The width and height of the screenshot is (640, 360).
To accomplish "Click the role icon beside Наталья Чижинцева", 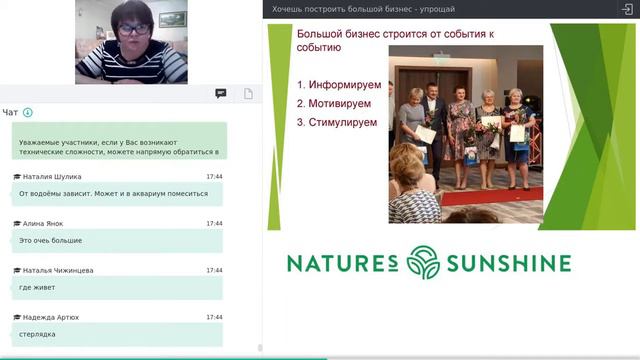I will pyautogui.click(x=17, y=271).
